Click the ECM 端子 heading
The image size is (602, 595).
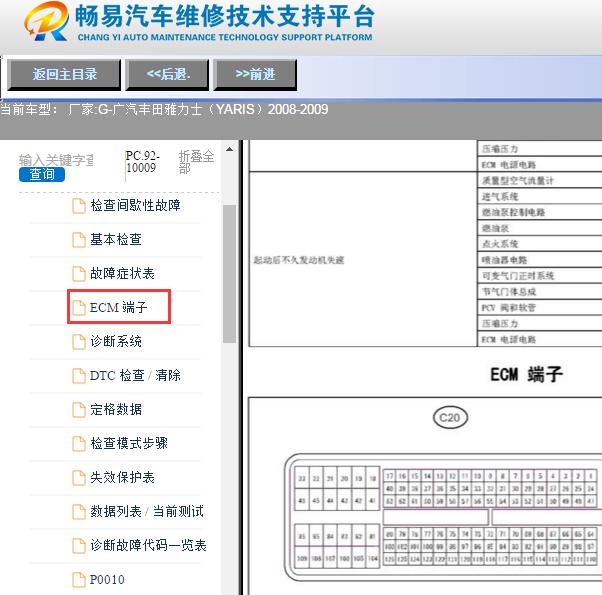(526, 374)
